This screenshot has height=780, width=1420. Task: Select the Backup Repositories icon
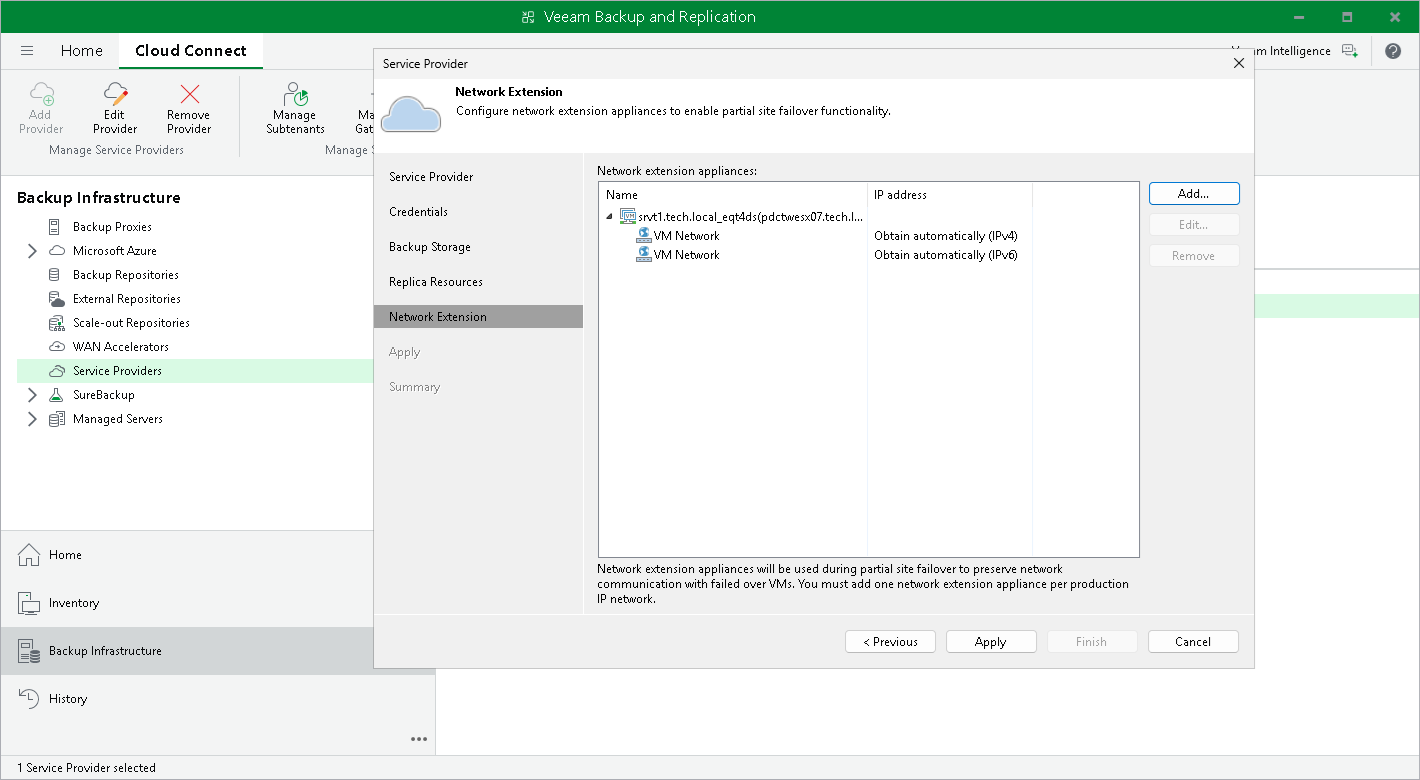pos(56,275)
